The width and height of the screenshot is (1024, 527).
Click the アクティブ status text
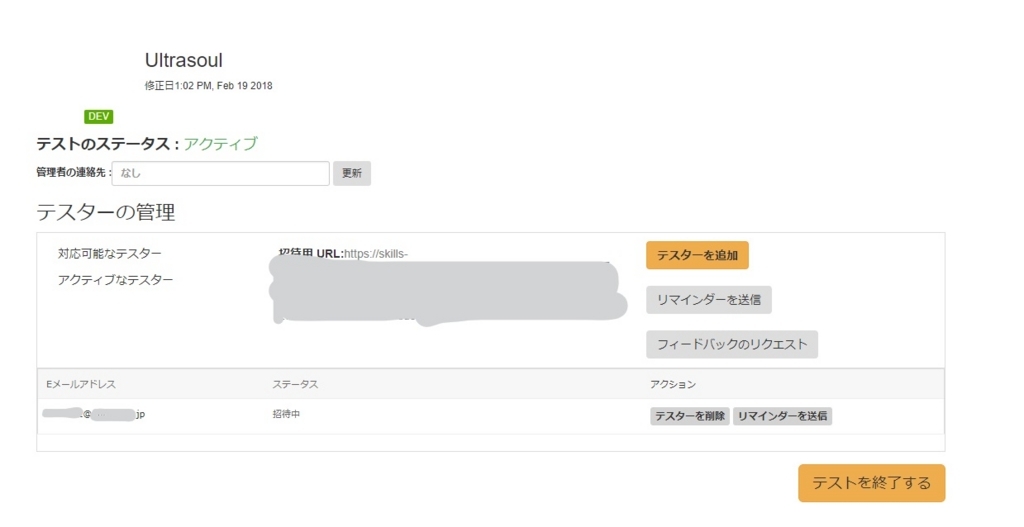[x=221, y=144]
